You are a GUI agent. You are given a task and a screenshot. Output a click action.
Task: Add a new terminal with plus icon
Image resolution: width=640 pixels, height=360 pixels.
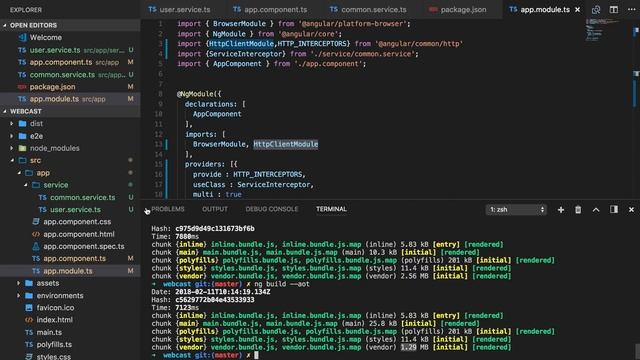[561, 209]
